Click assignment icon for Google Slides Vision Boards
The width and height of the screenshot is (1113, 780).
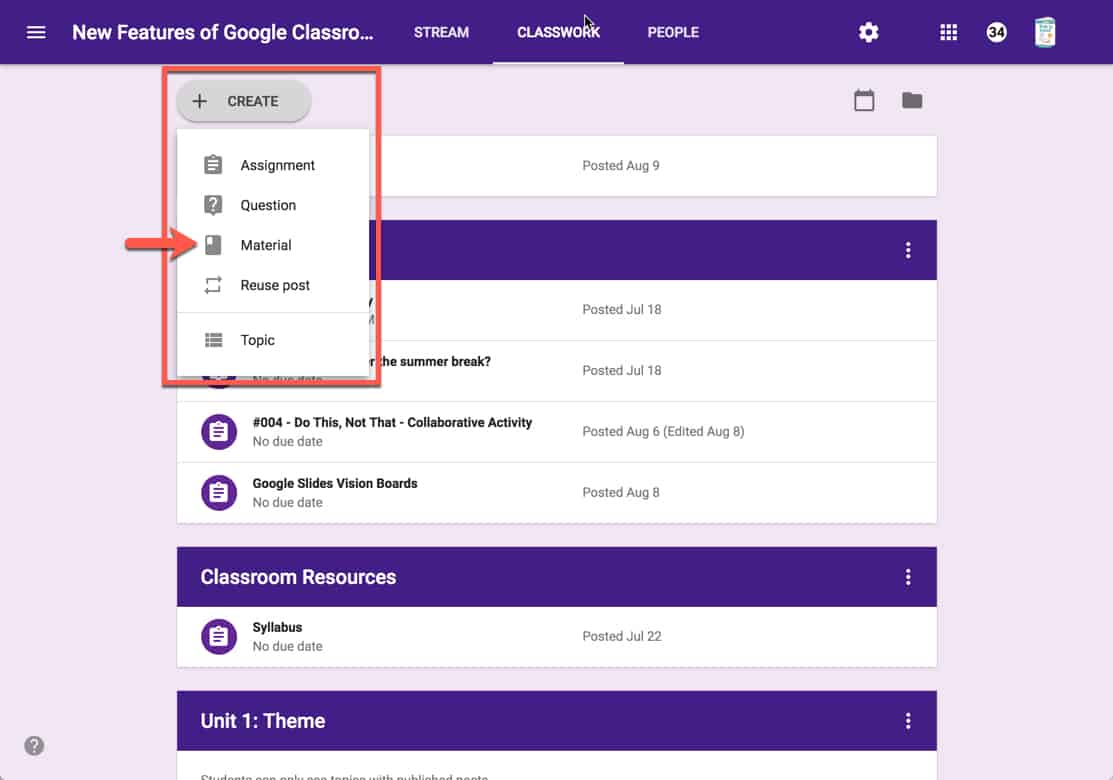click(219, 493)
